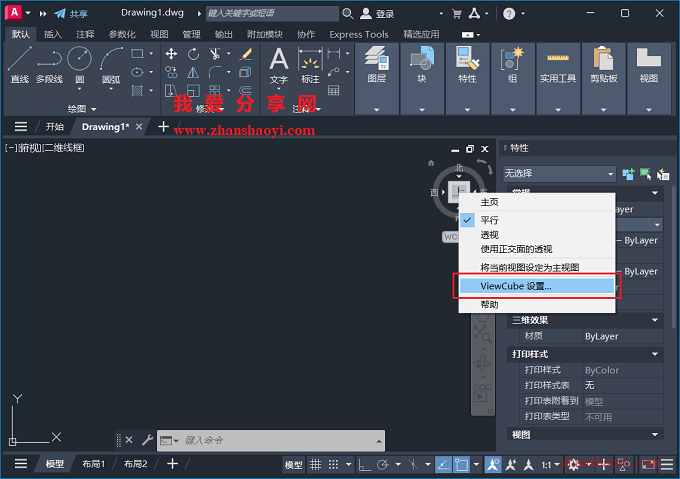Open the recent commands dropdown in command line
Screen dimensions: 680x479
pyautogui.click(x=169, y=440)
